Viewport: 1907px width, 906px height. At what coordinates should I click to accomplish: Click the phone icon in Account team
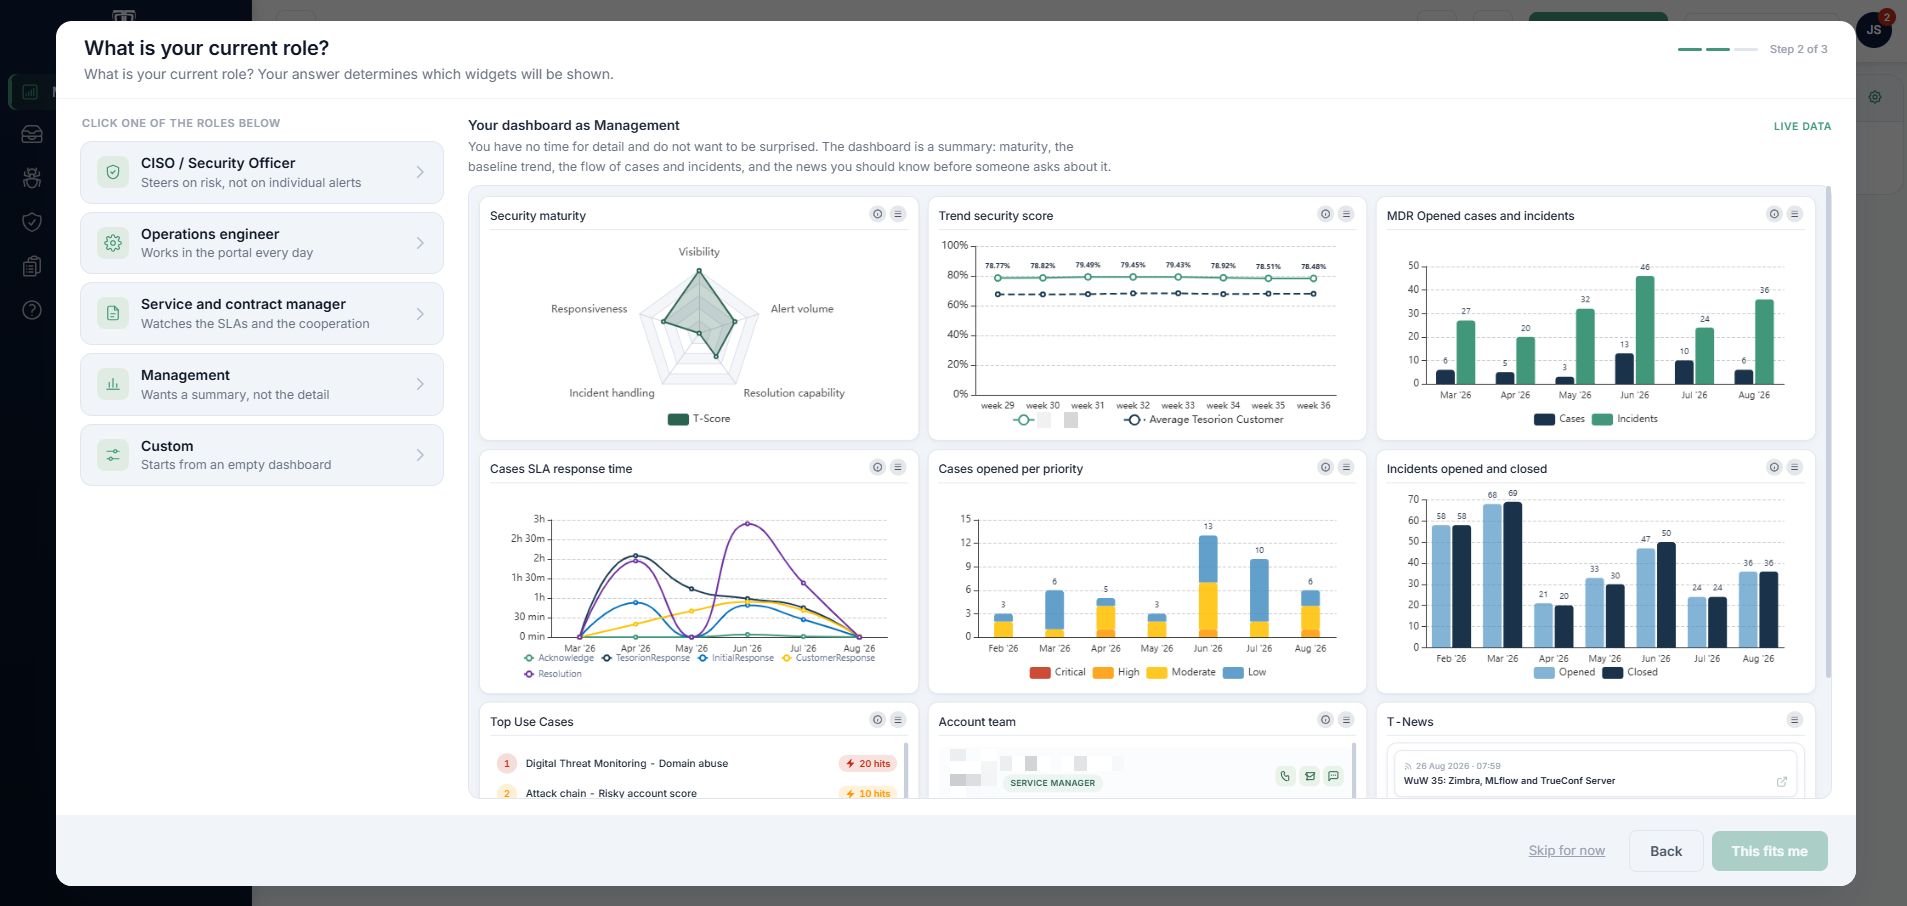click(1285, 776)
